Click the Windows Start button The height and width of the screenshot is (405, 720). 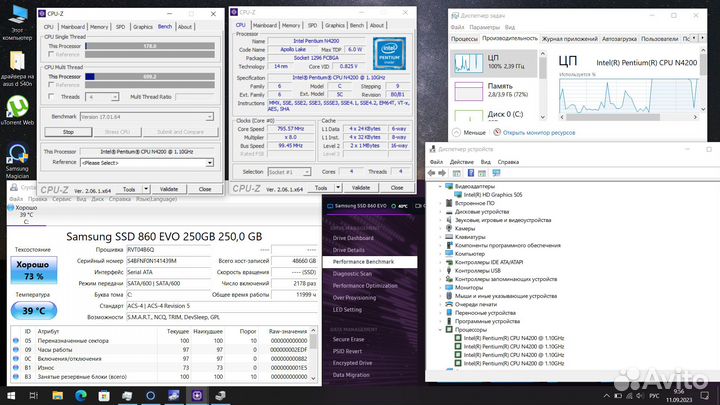(x=10, y=395)
